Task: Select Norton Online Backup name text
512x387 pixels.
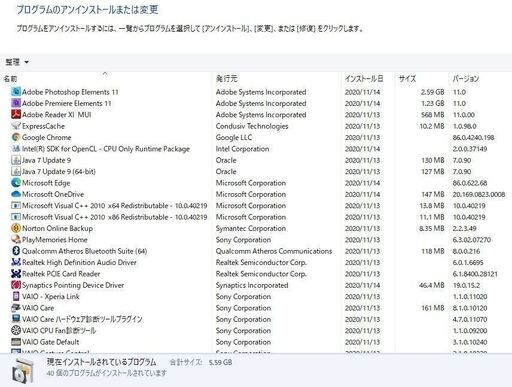Action: click(57, 228)
